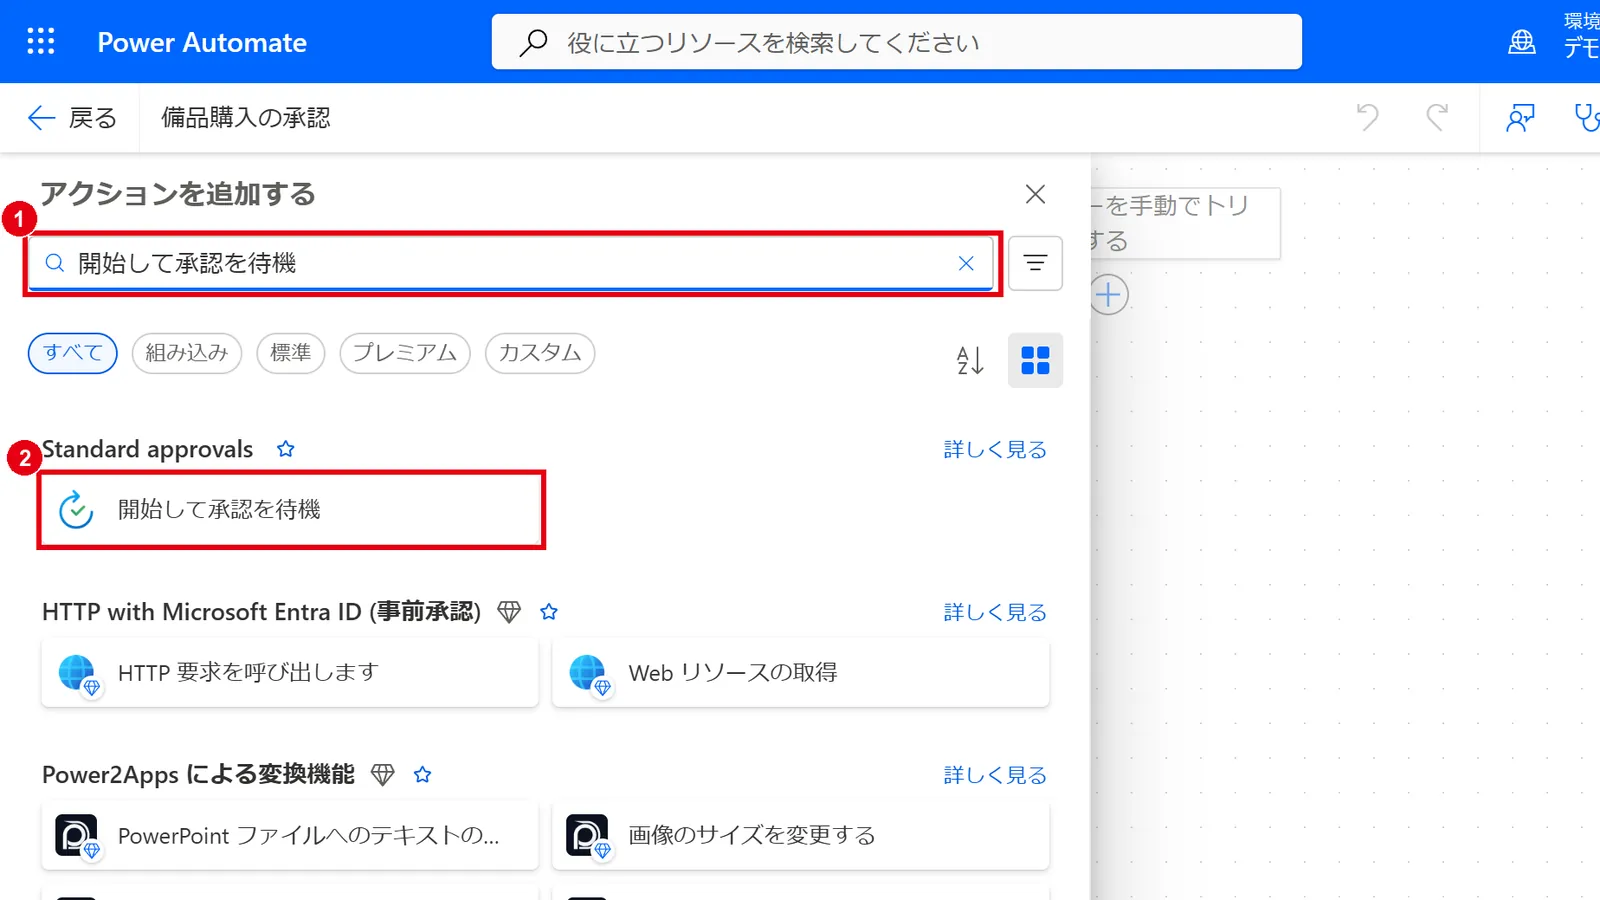Favorite the Power2Apps connector star

[423, 775]
